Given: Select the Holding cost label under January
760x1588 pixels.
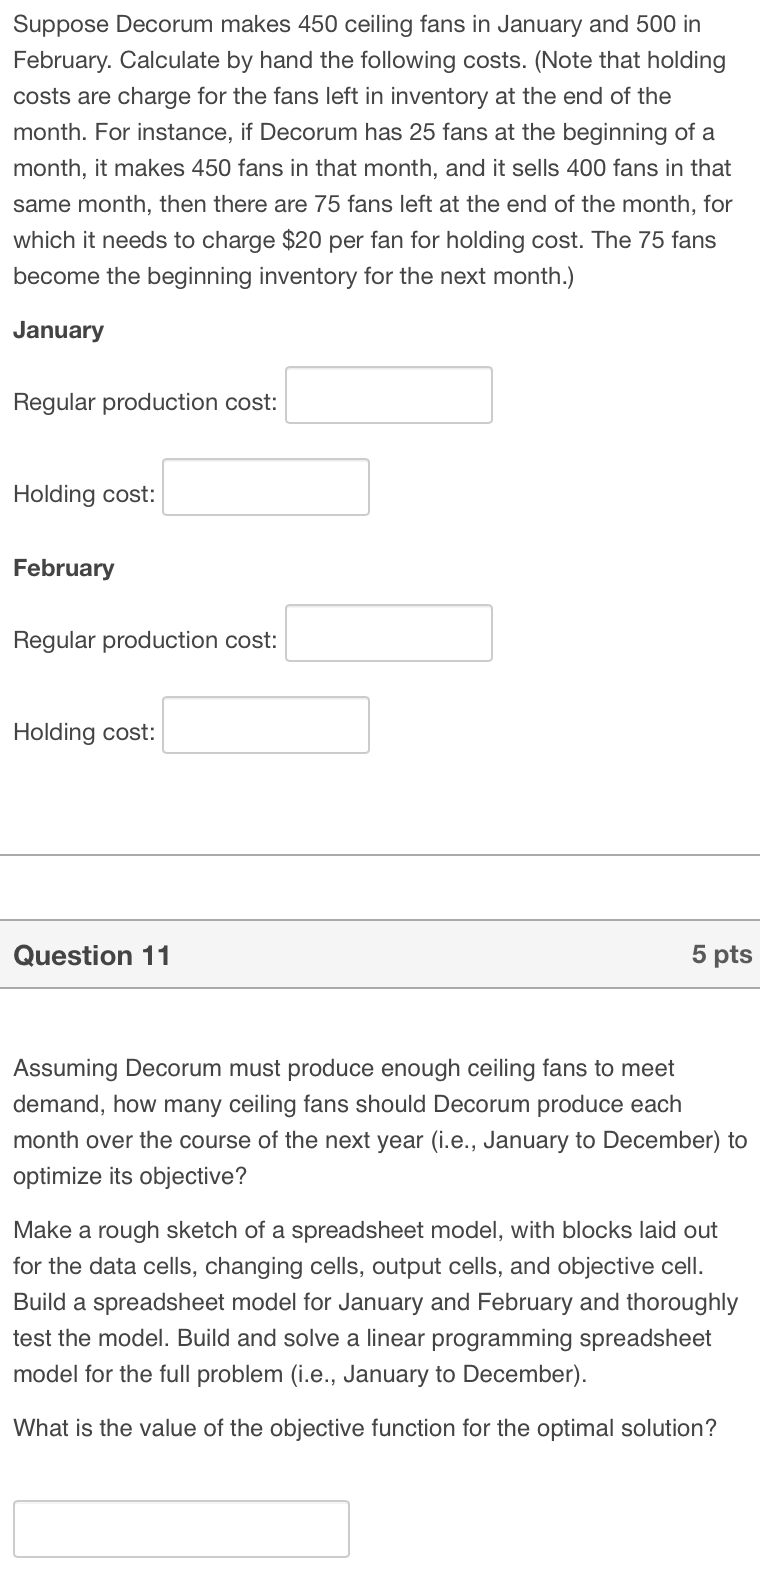Looking at the screenshot, I should (83, 494).
